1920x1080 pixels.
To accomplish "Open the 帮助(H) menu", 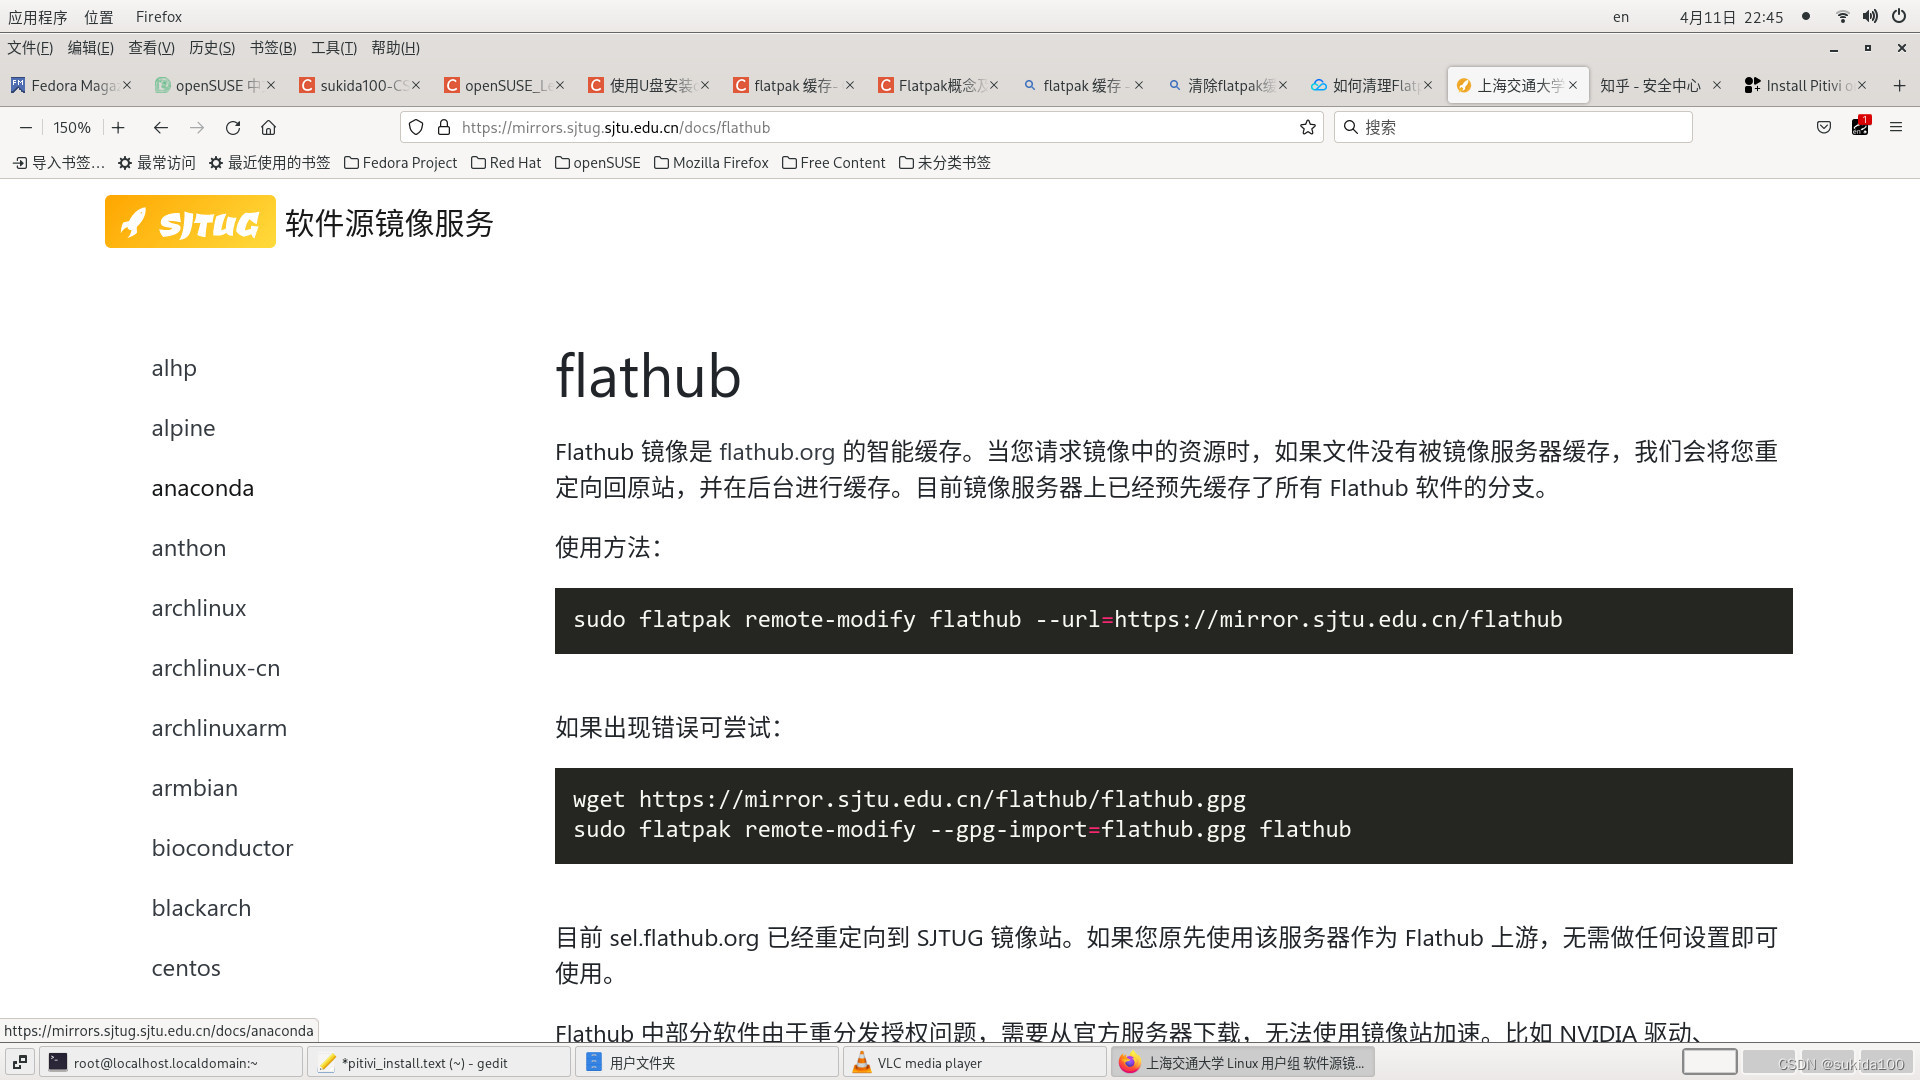I will click(395, 48).
